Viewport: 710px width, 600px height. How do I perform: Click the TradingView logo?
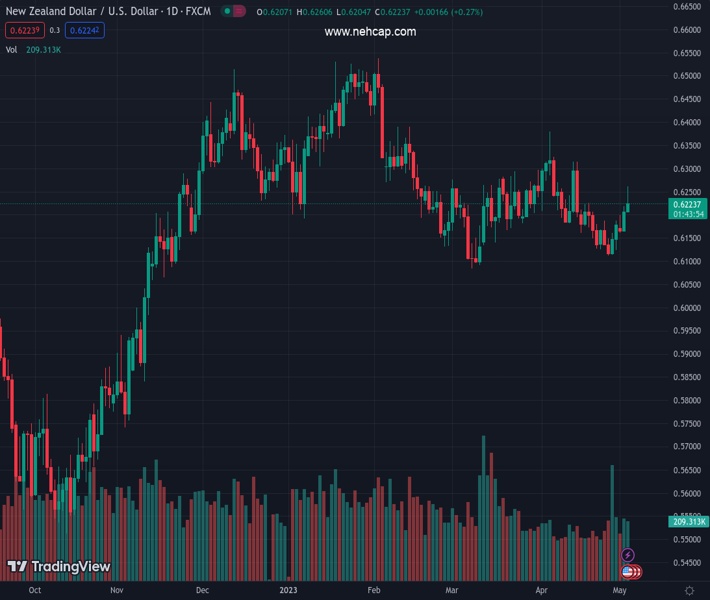pos(58,567)
